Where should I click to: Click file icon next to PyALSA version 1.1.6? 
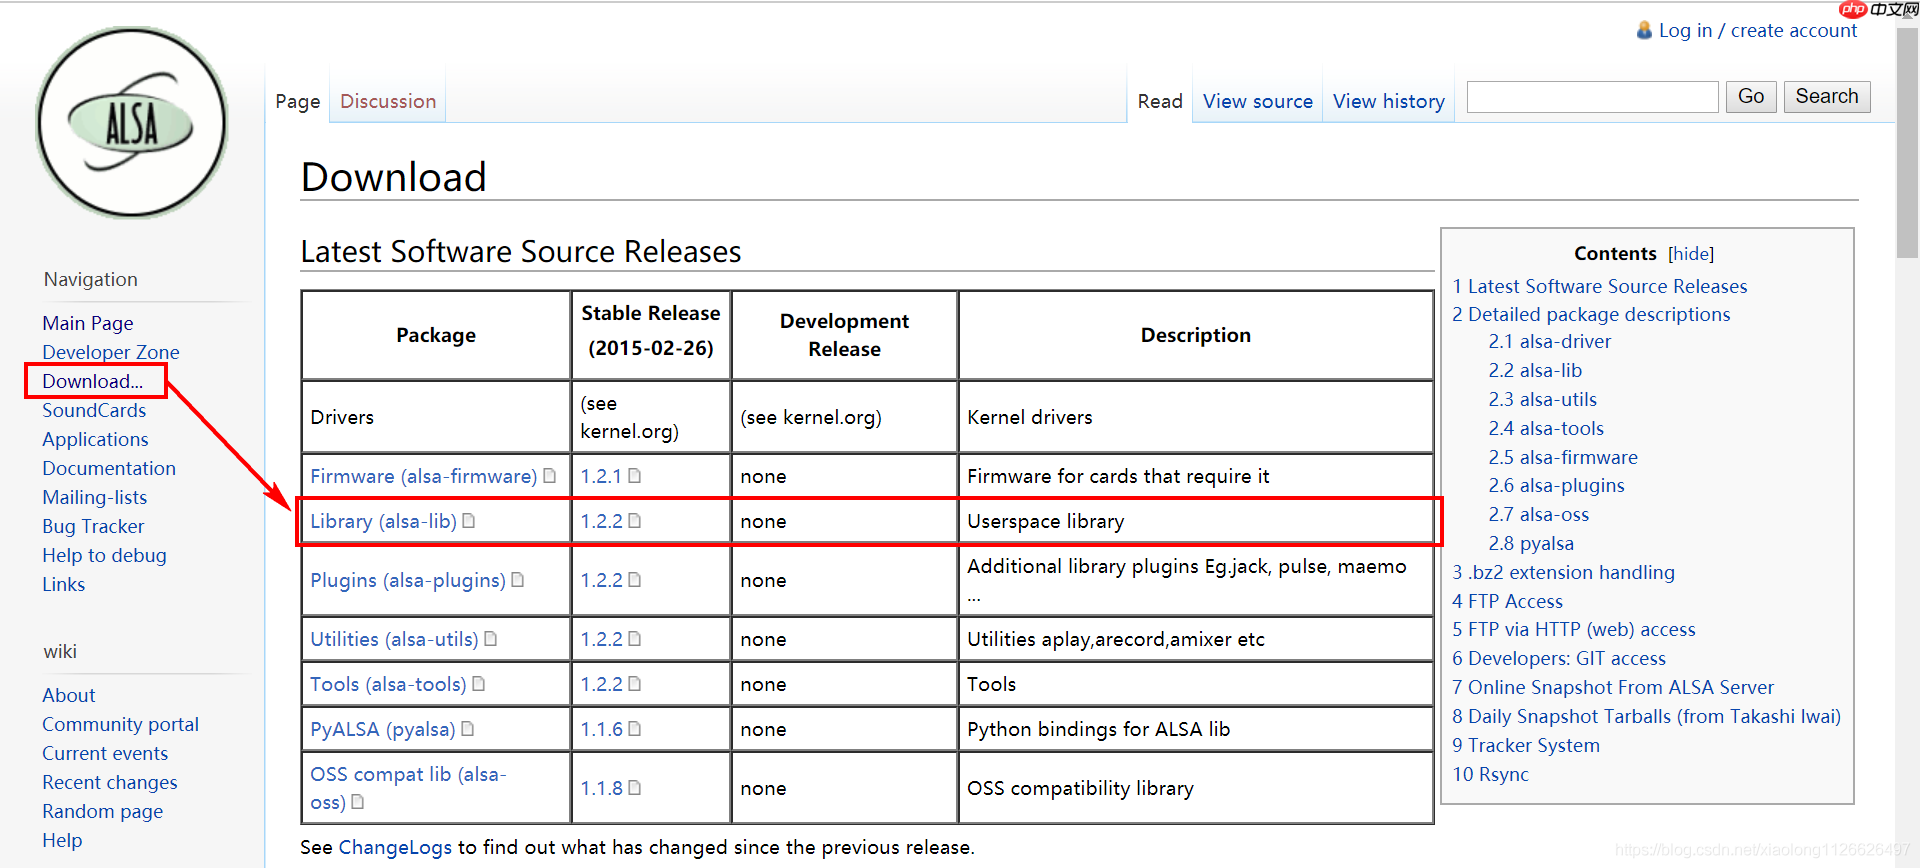tap(635, 729)
